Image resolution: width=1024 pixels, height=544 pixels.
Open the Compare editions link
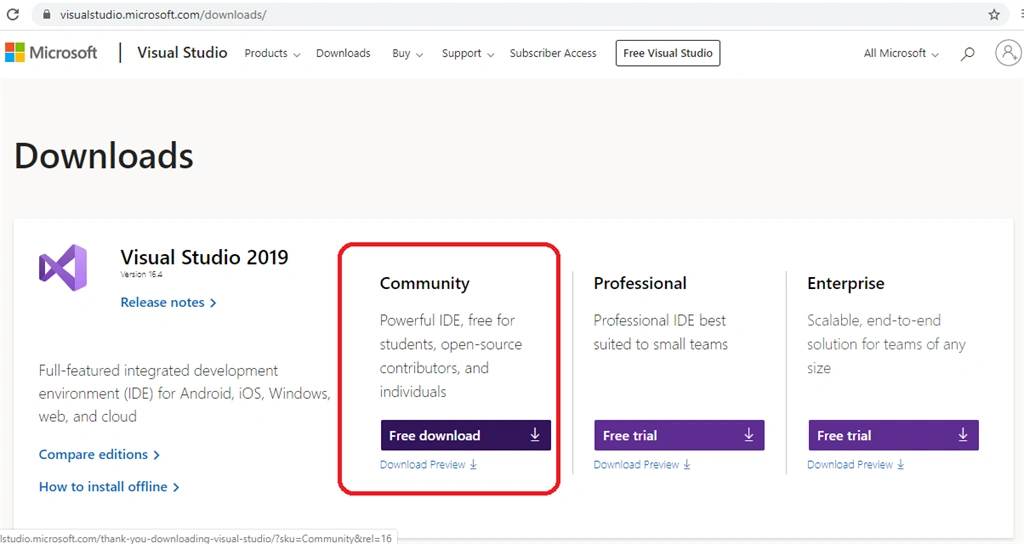coord(99,455)
